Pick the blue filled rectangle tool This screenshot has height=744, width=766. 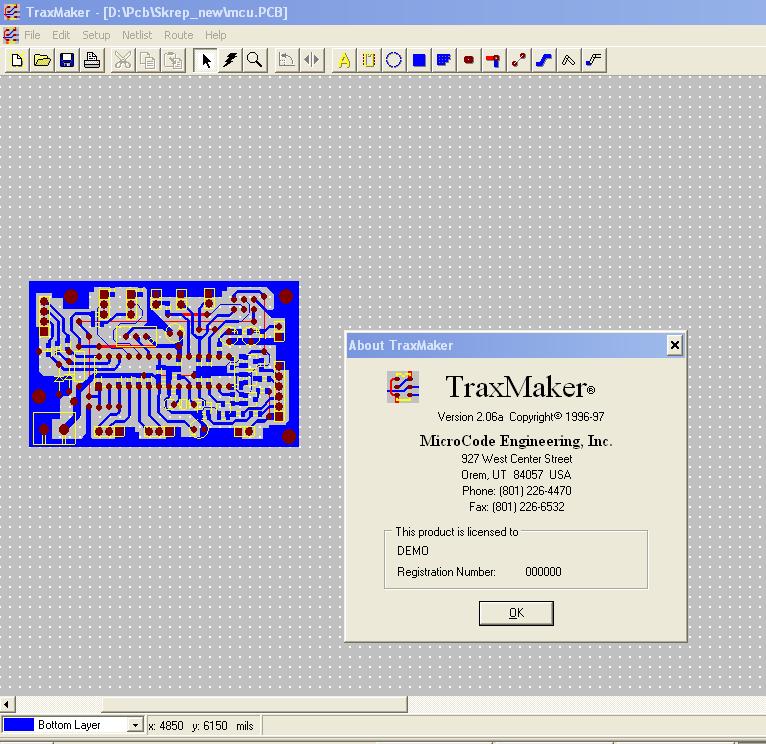coord(419,60)
